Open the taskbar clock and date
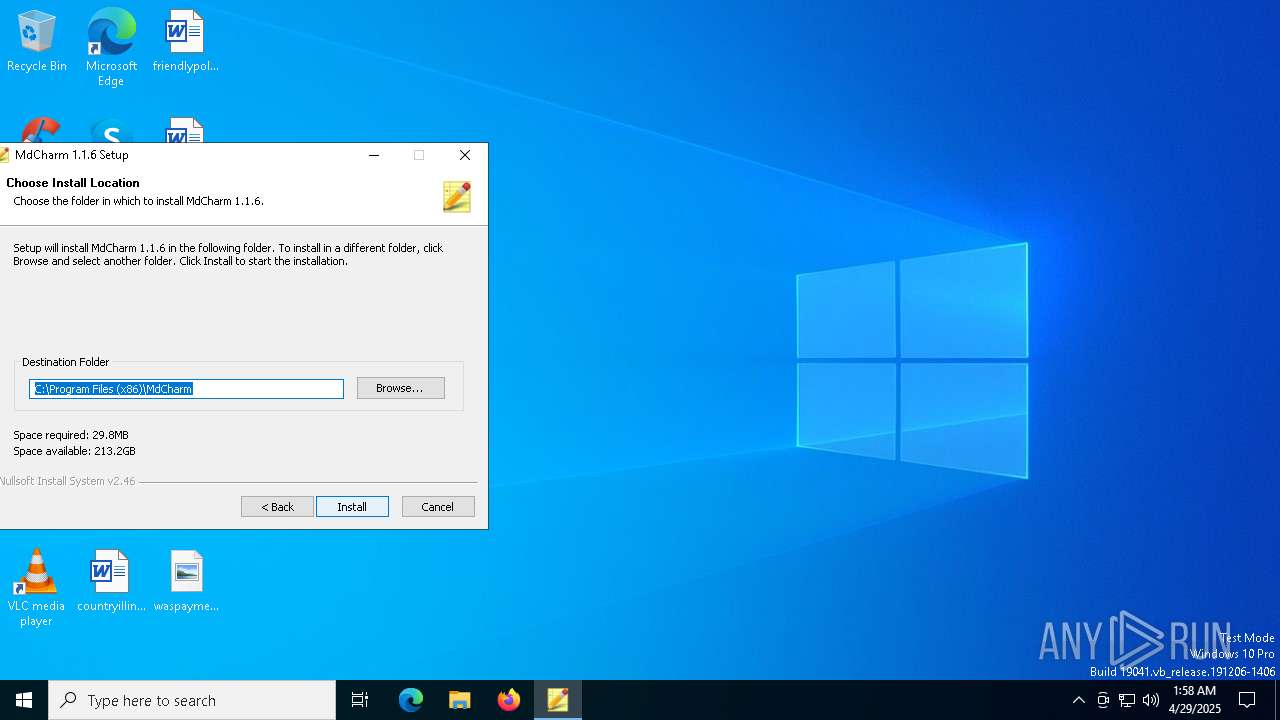This screenshot has width=1280, height=720. 1194,700
